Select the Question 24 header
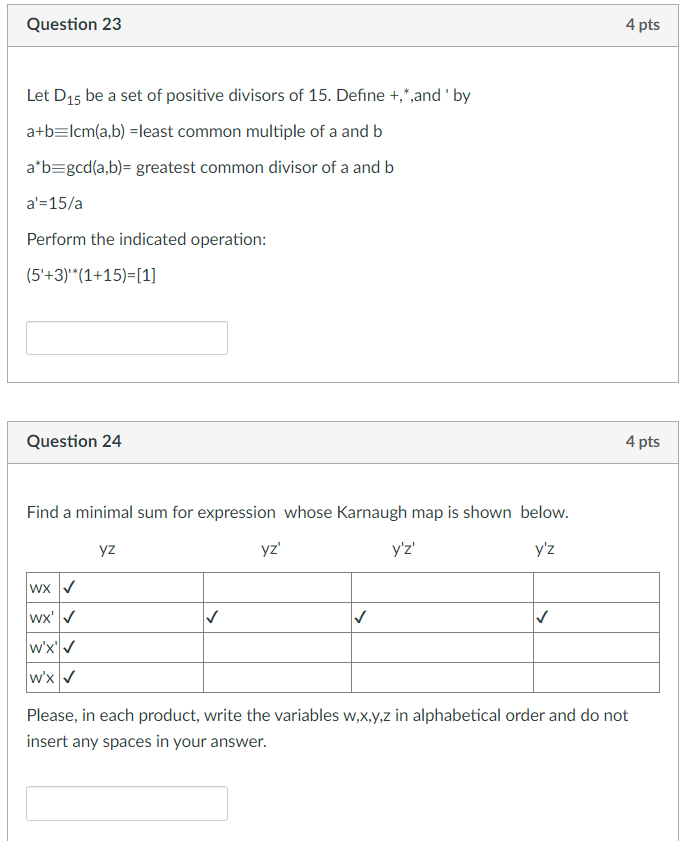This screenshot has height=841, width=700. point(74,440)
